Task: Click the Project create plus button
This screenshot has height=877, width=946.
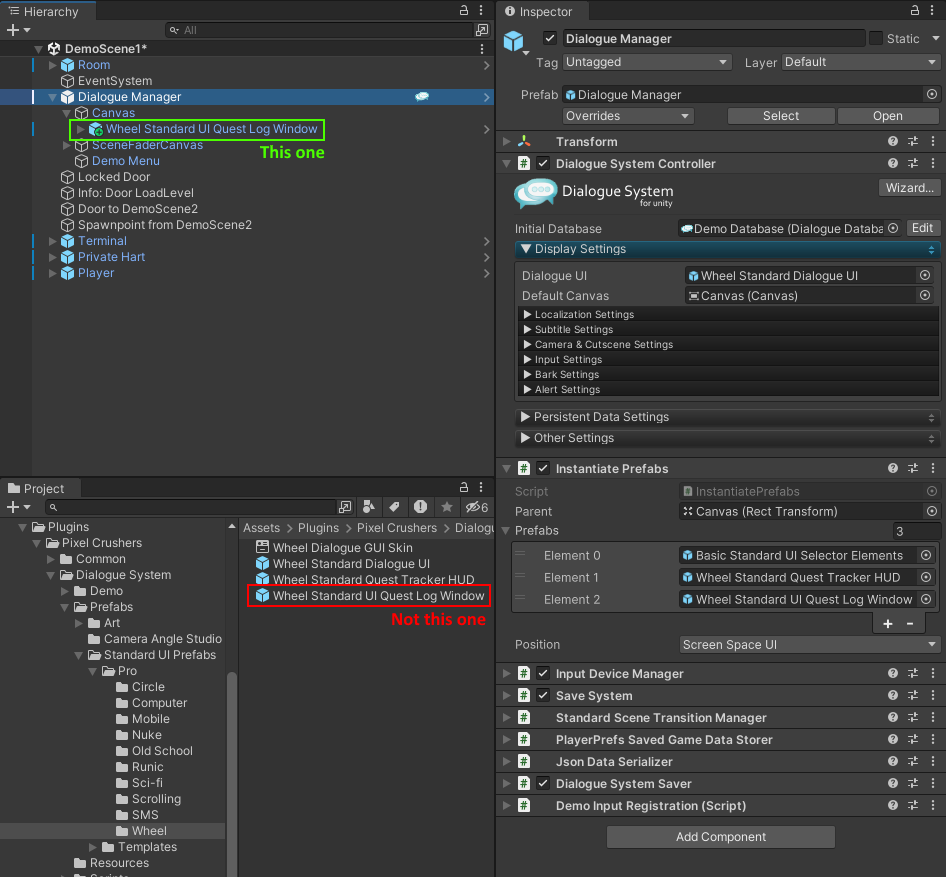Action: click(x=13, y=507)
